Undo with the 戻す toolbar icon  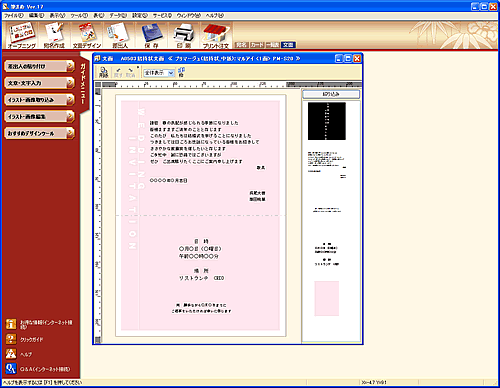118,72
